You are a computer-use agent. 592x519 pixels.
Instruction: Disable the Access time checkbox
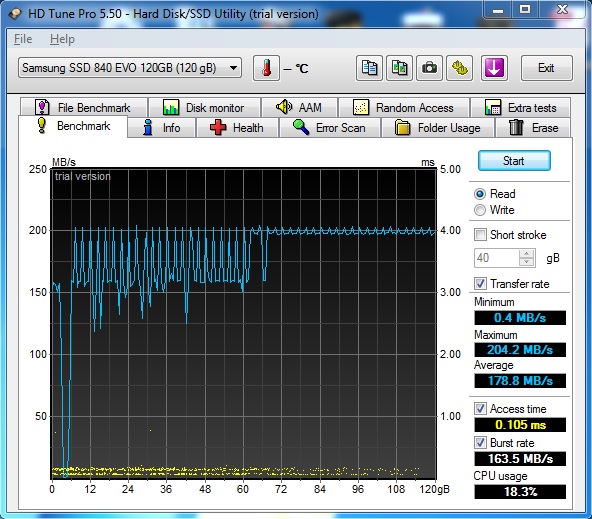pos(480,408)
